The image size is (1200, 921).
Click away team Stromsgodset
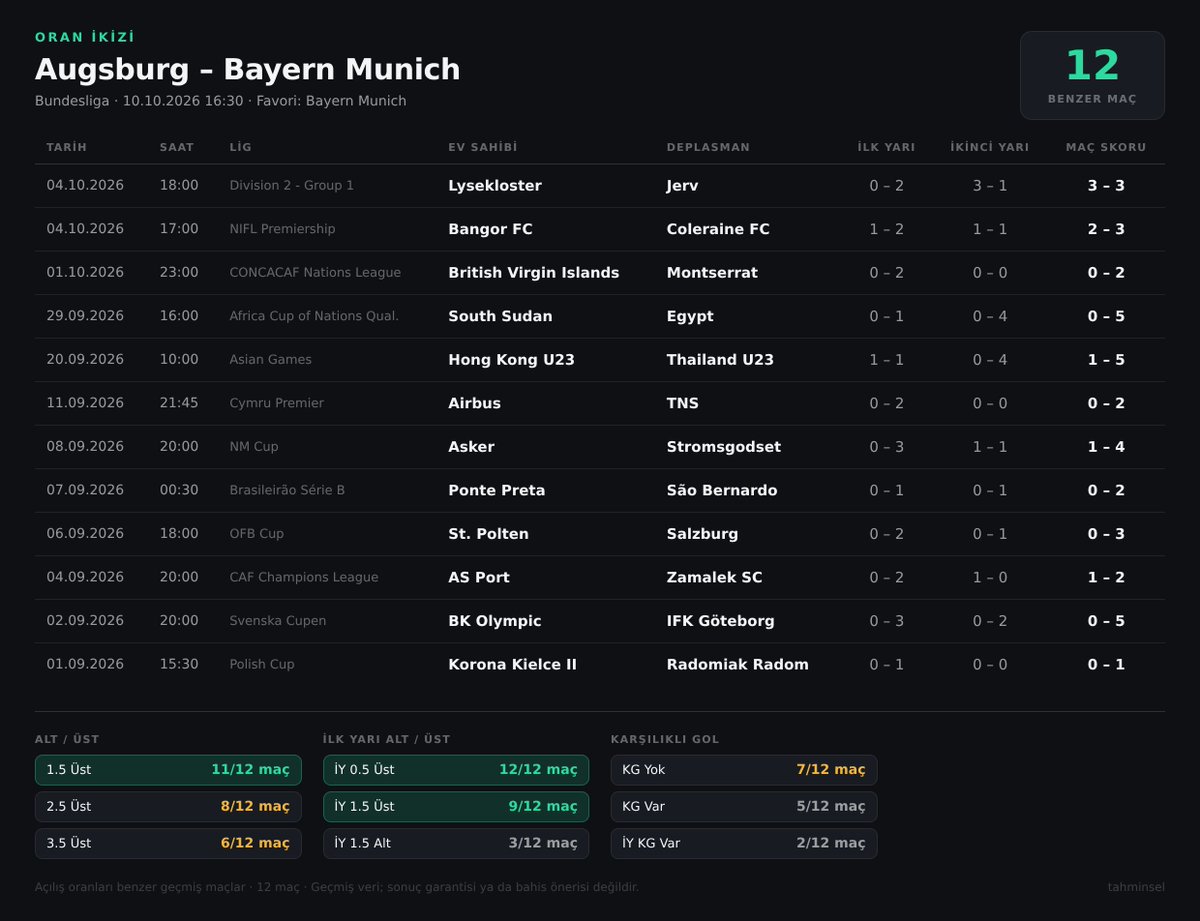(724, 447)
